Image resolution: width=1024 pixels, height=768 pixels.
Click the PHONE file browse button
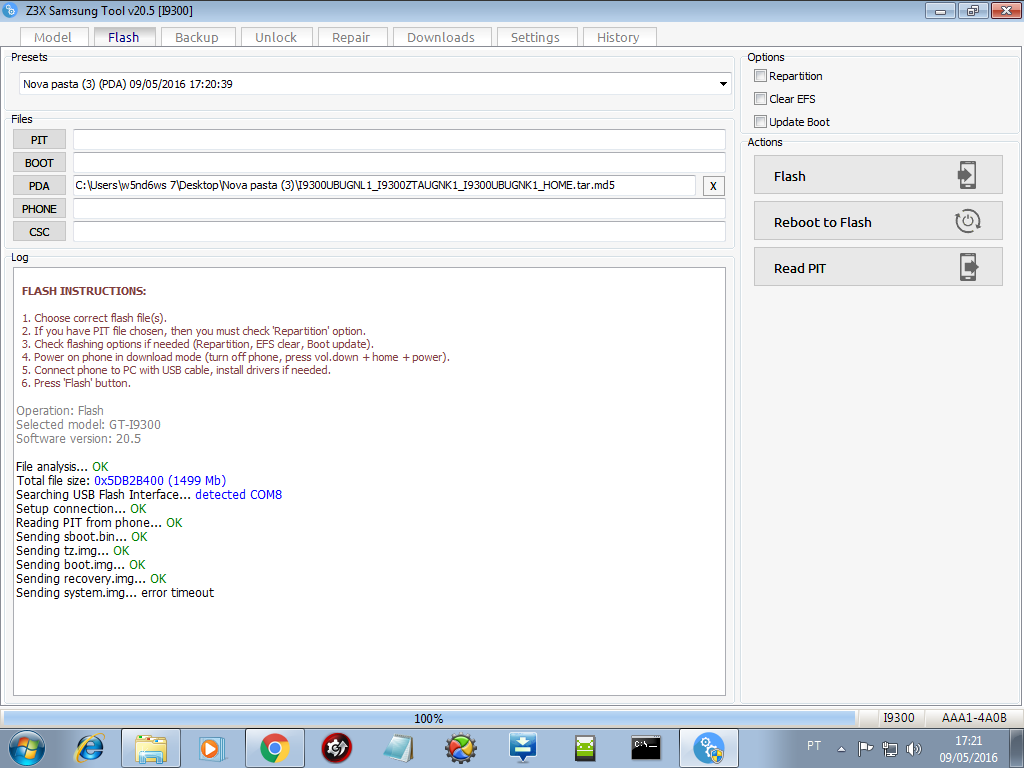click(39, 209)
